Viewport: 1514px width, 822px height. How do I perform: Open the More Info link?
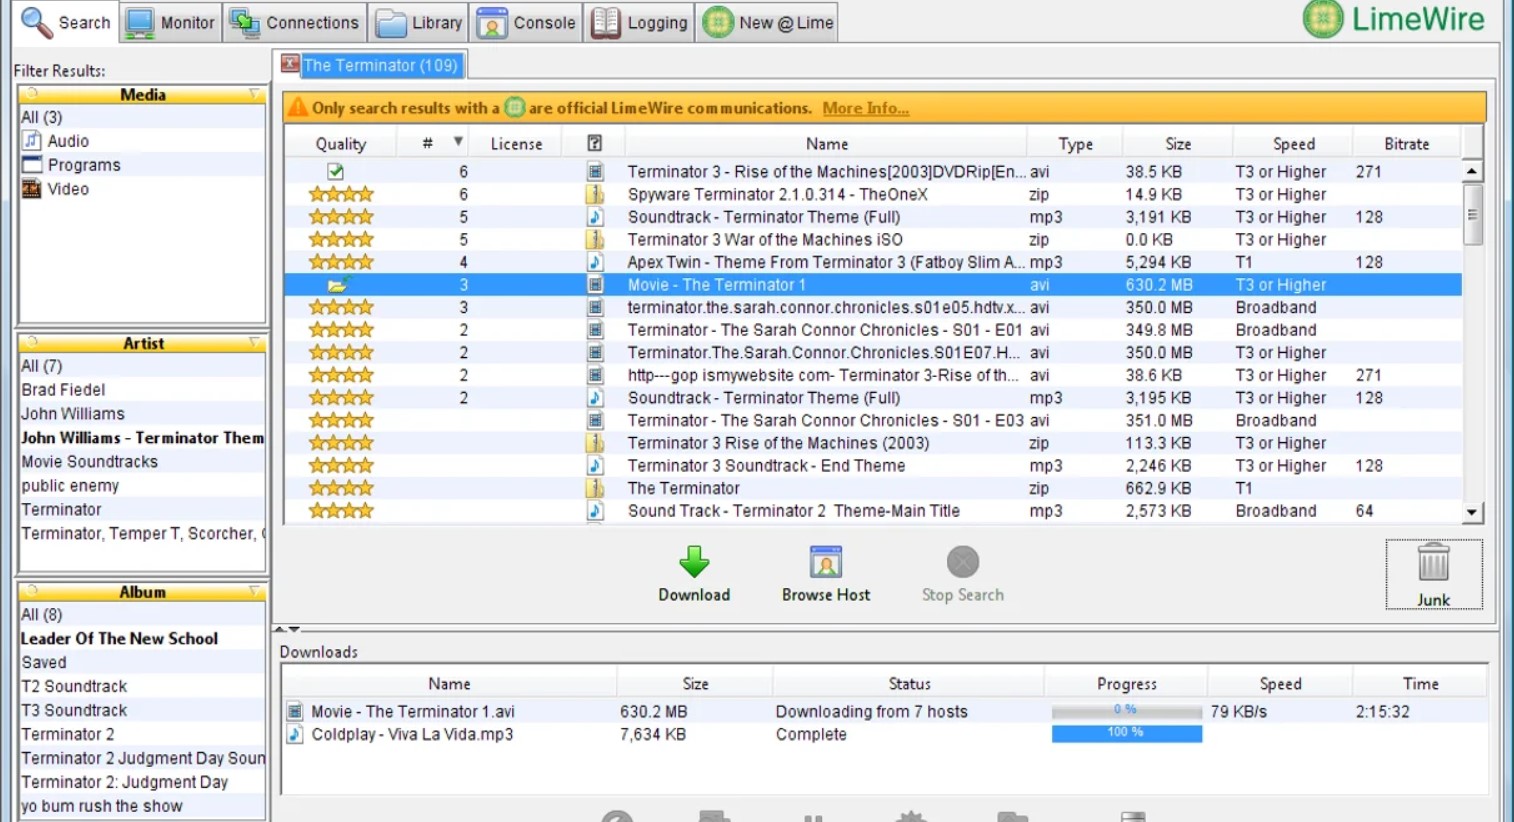(x=865, y=108)
